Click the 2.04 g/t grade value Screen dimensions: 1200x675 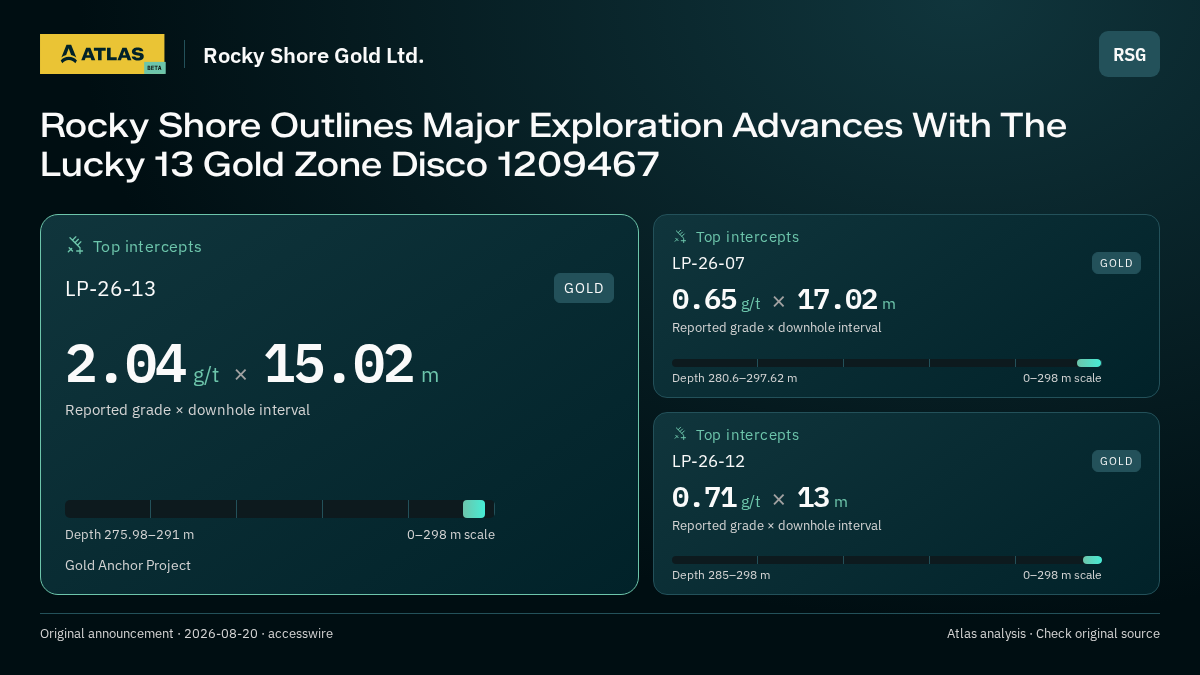[142, 365]
